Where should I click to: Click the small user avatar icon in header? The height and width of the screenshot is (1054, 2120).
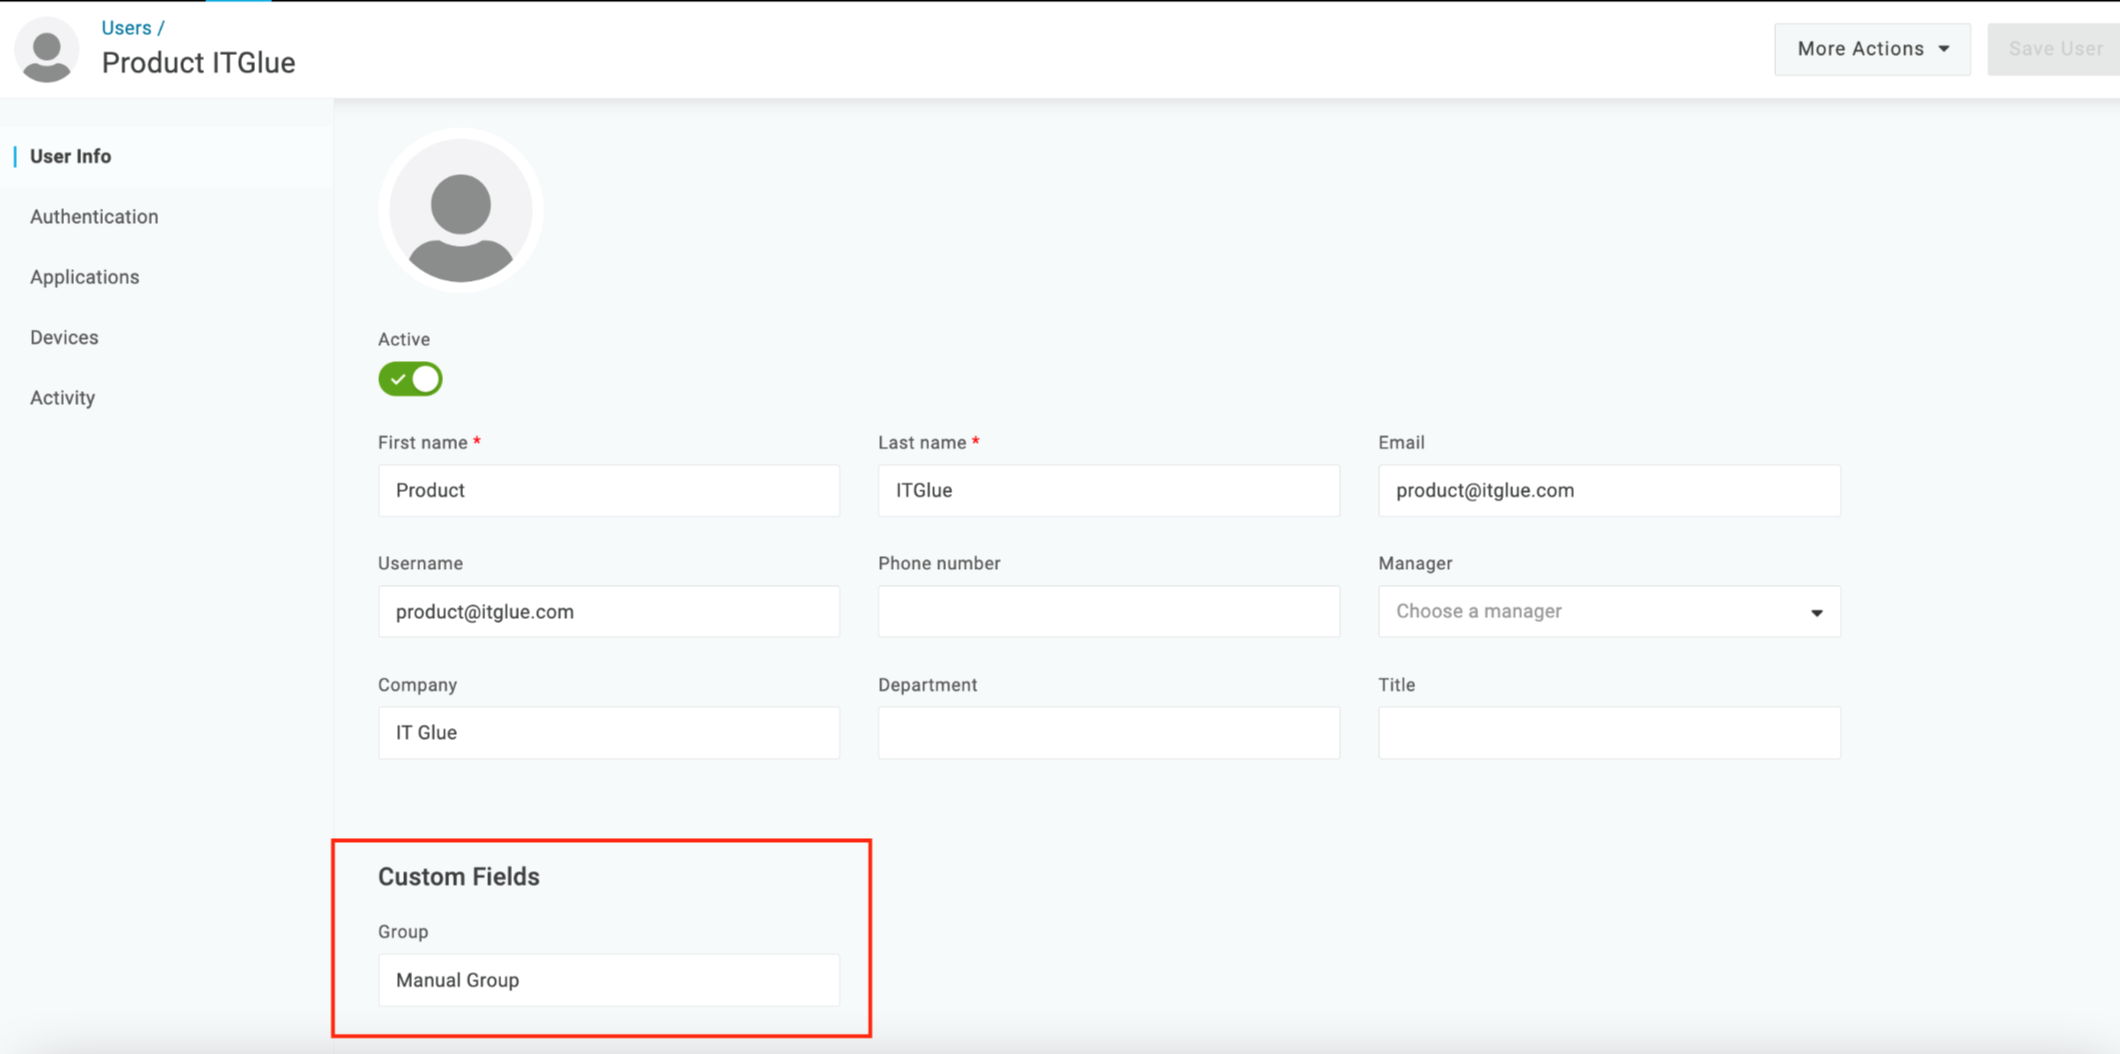click(47, 50)
